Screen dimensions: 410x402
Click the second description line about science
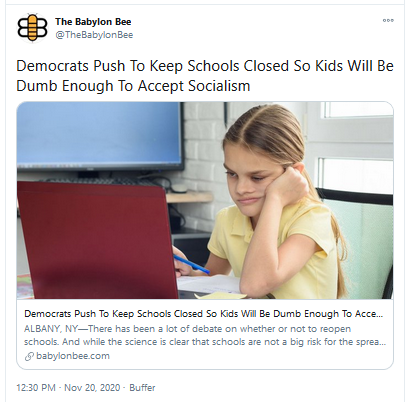pyautogui.click(x=205, y=342)
